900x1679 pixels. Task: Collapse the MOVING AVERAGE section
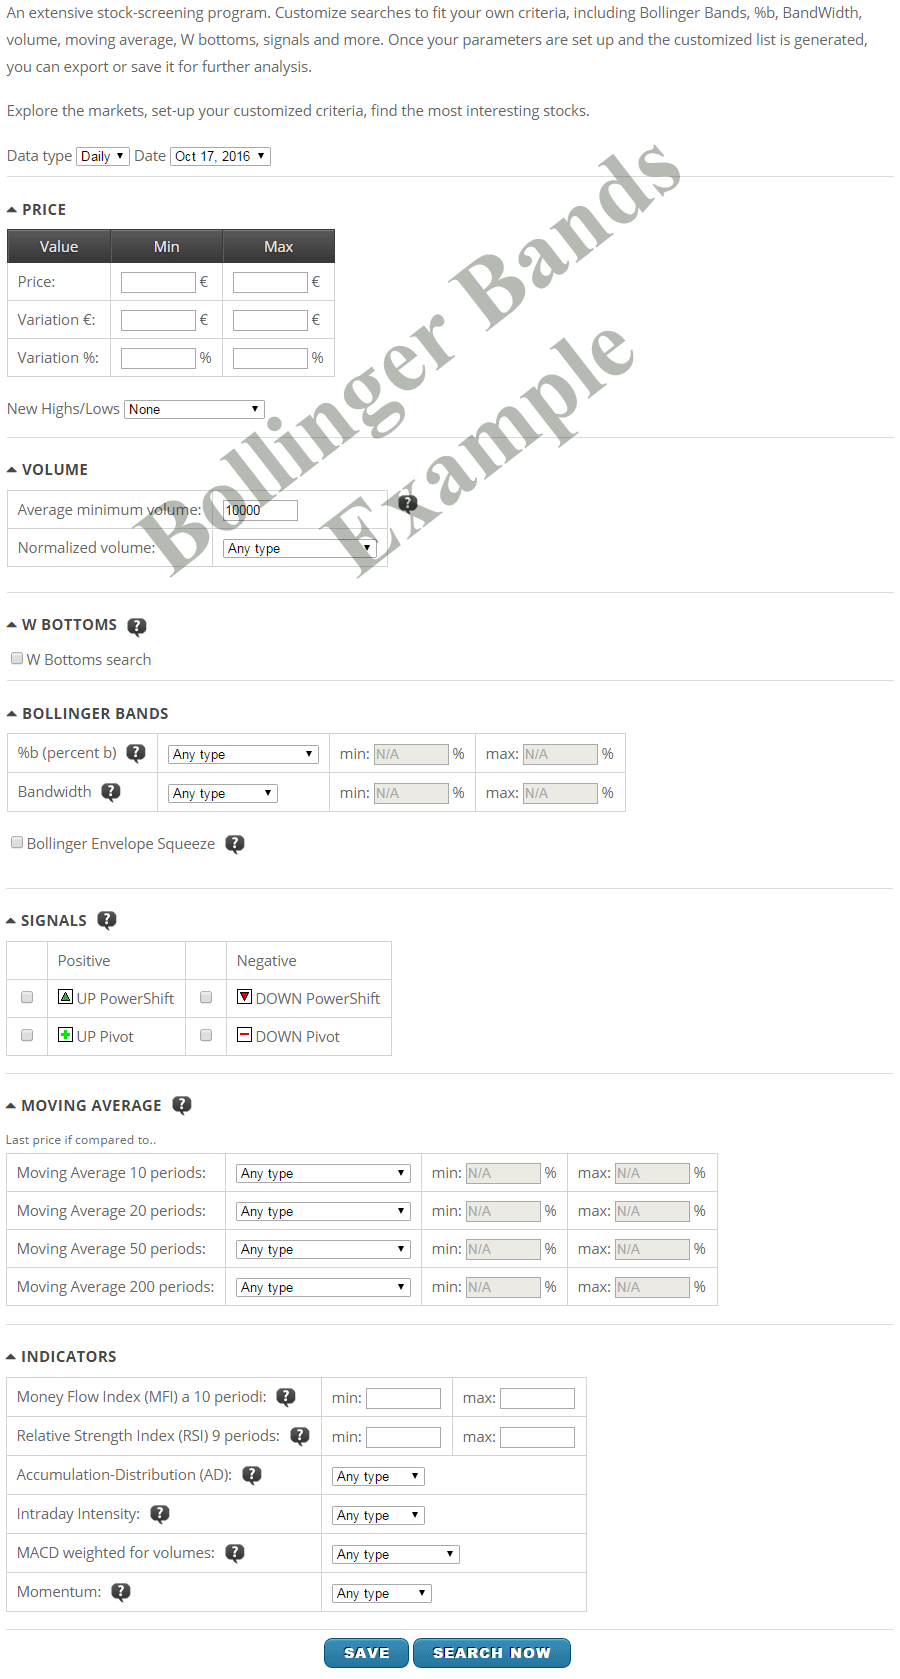click(84, 1106)
